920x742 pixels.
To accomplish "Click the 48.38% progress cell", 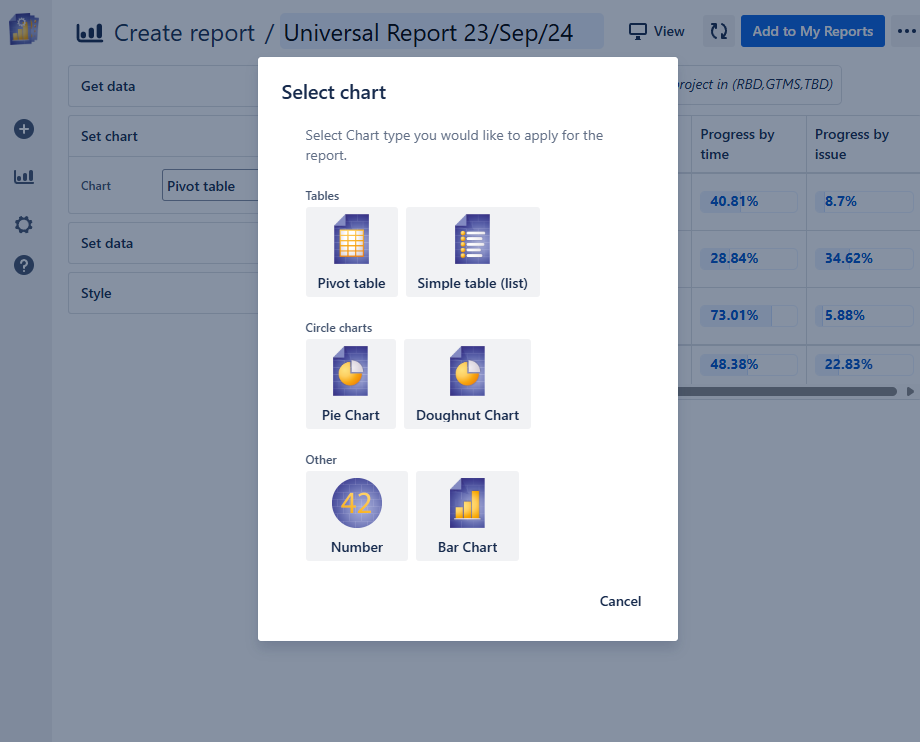I will [x=749, y=365].
